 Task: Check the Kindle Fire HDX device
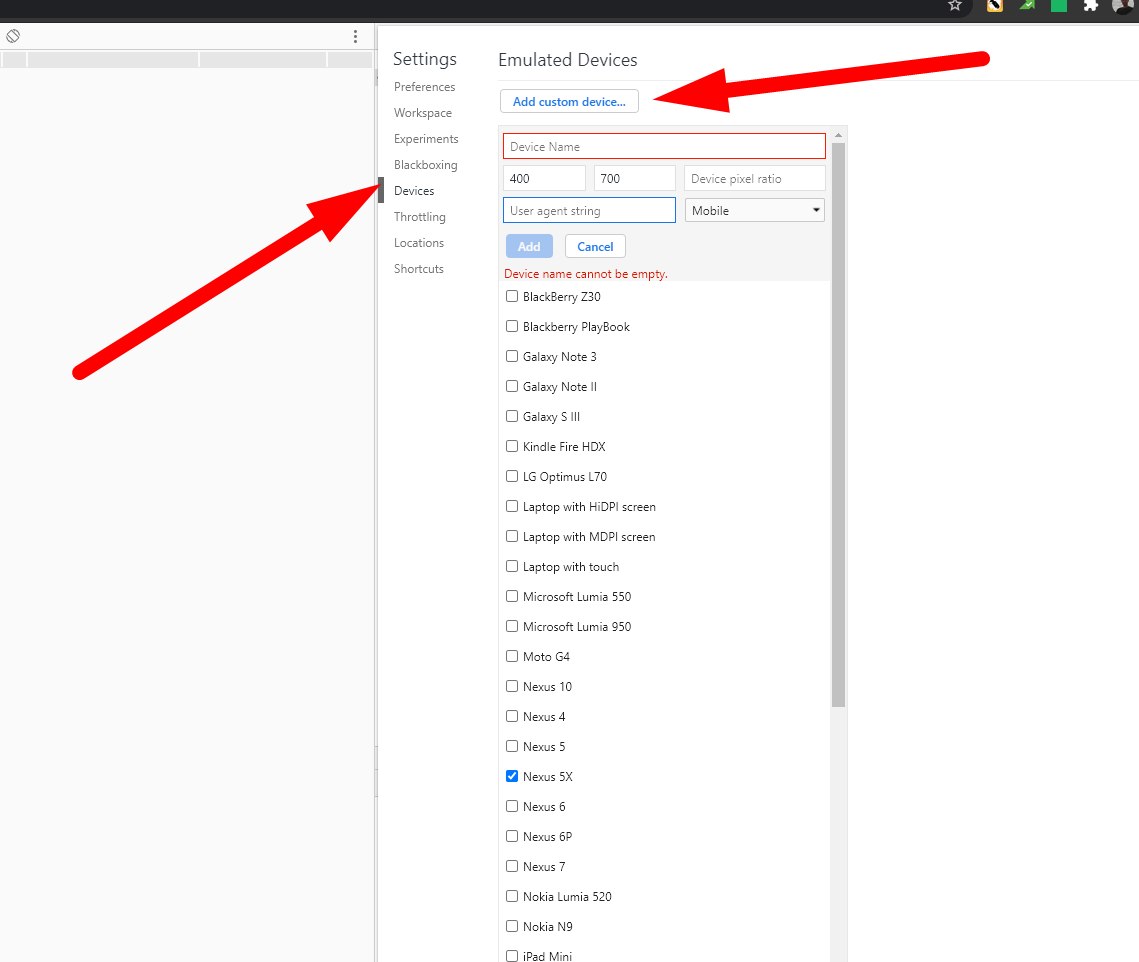[x=512, y=446]
